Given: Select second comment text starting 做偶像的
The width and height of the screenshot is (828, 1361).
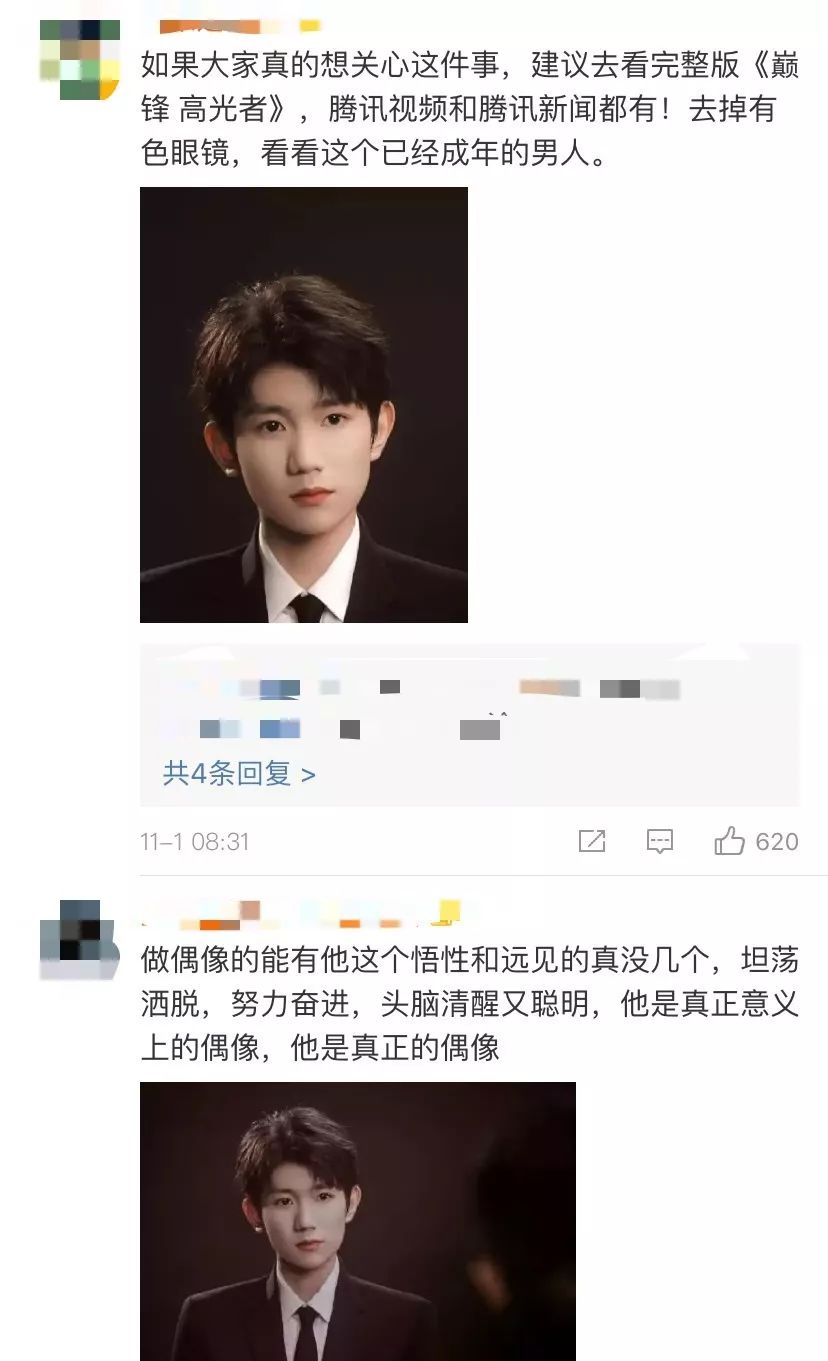Looking at the screenshot, I should click(470, 1003).
